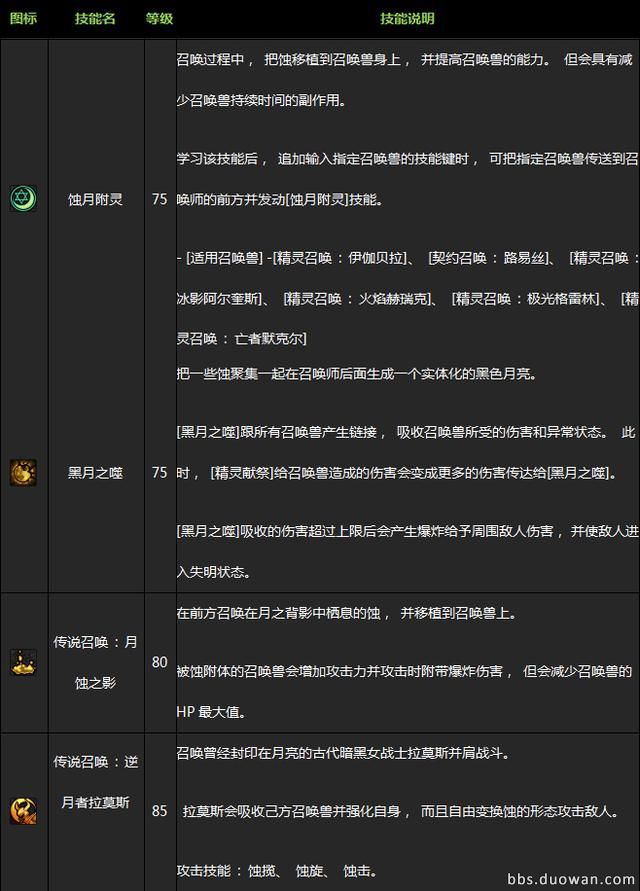Click the 逆月者拉莫斯 skill icon

(x=23, y=811)
